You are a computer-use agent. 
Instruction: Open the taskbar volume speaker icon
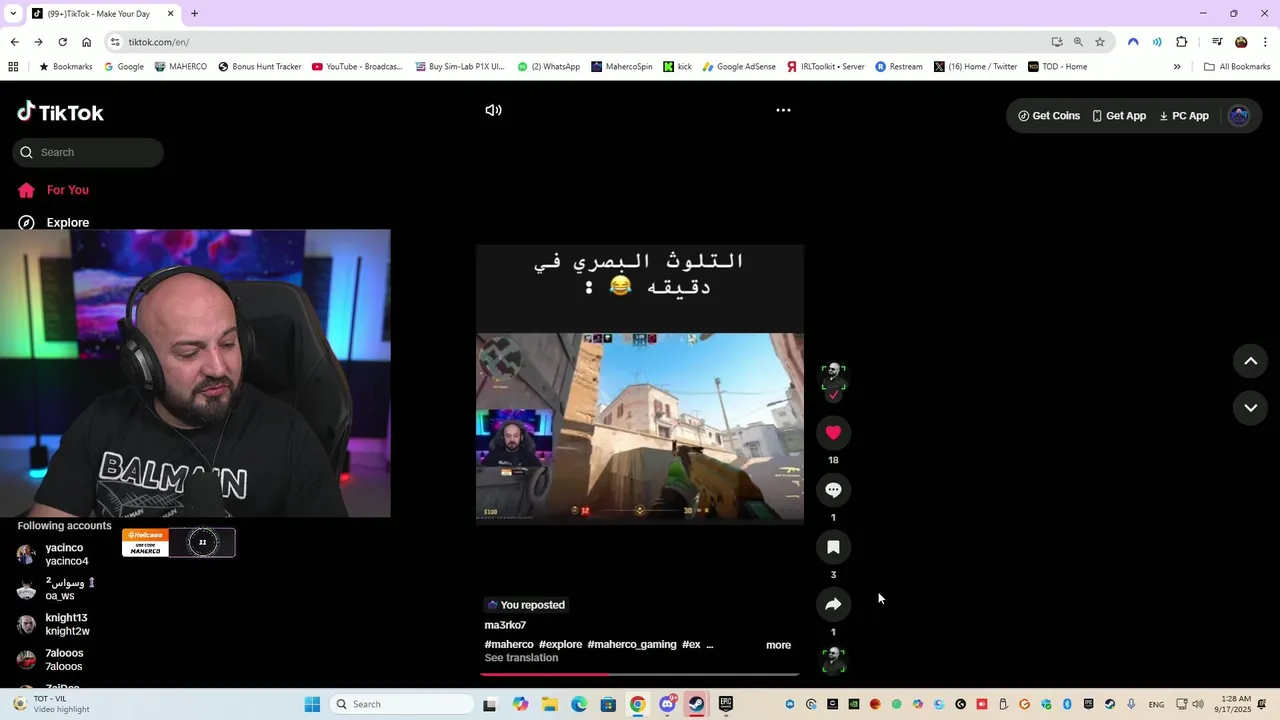(x=1197, y=704)
